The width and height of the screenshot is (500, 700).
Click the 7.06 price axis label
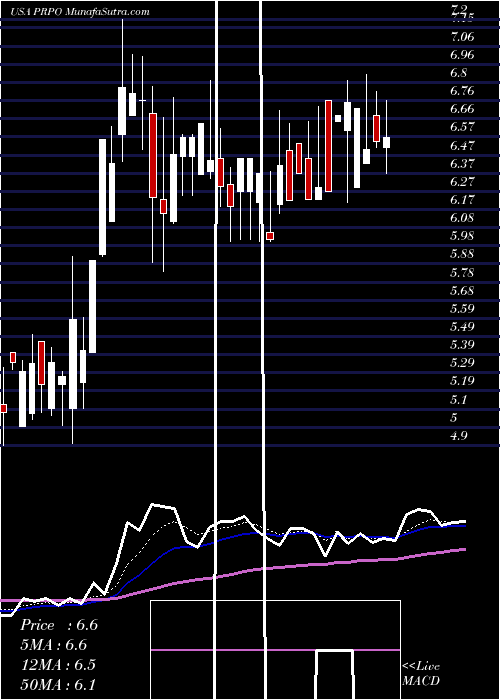[462, 36]
